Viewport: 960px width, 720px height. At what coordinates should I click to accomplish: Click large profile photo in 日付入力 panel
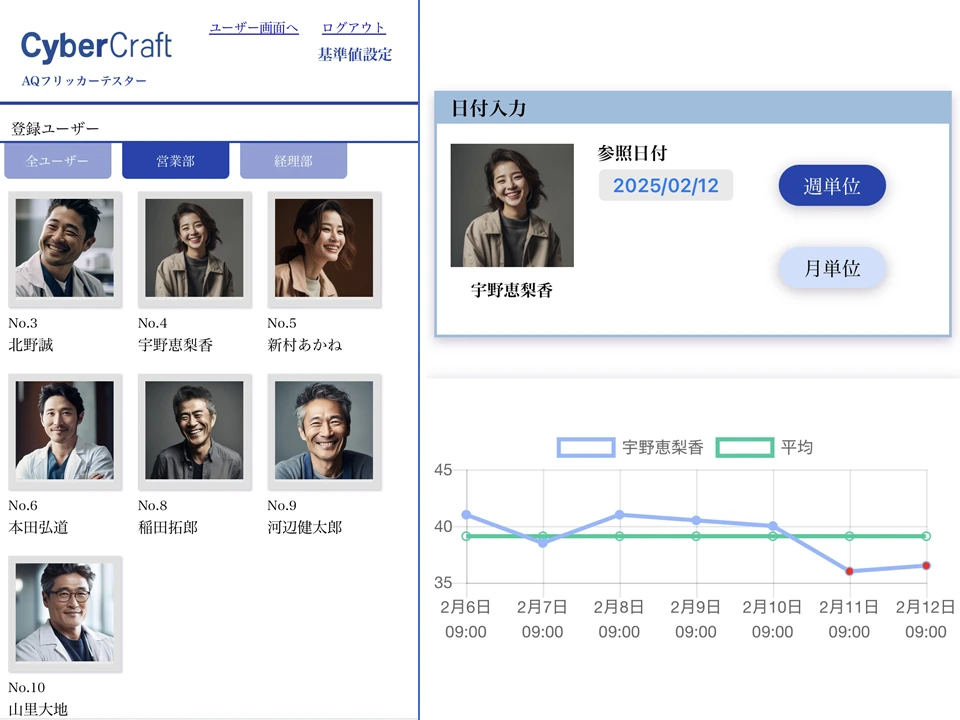512,205
